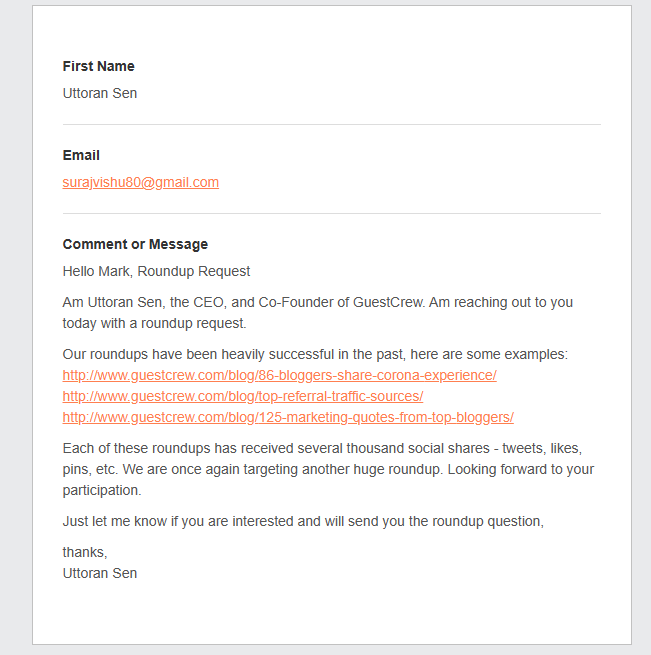The image size is (651, 655).
Task: Click the "Uttoran Sen" value under First Name
Action: (x=100, y=94)
